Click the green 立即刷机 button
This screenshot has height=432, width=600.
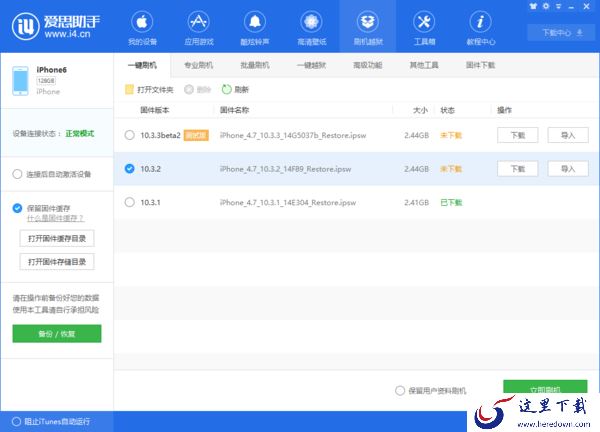[545, 387]
